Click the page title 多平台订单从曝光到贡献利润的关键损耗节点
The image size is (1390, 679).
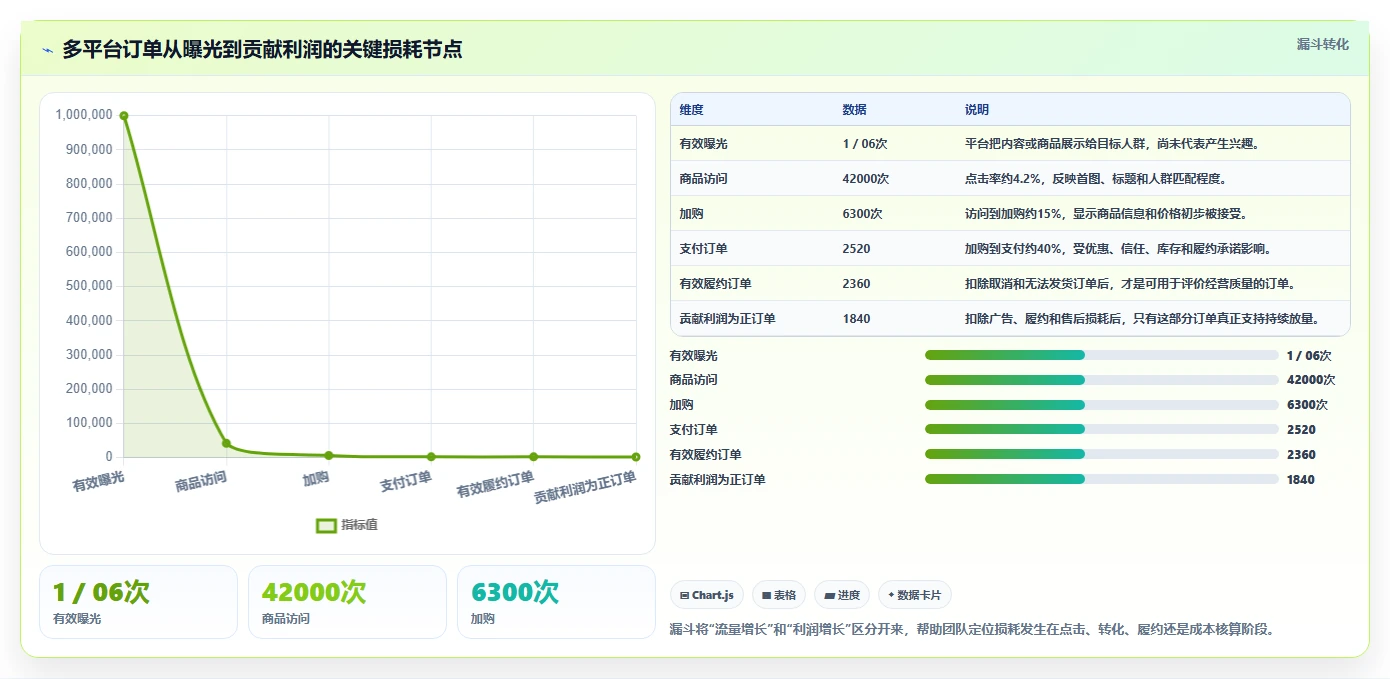point(262,50)
